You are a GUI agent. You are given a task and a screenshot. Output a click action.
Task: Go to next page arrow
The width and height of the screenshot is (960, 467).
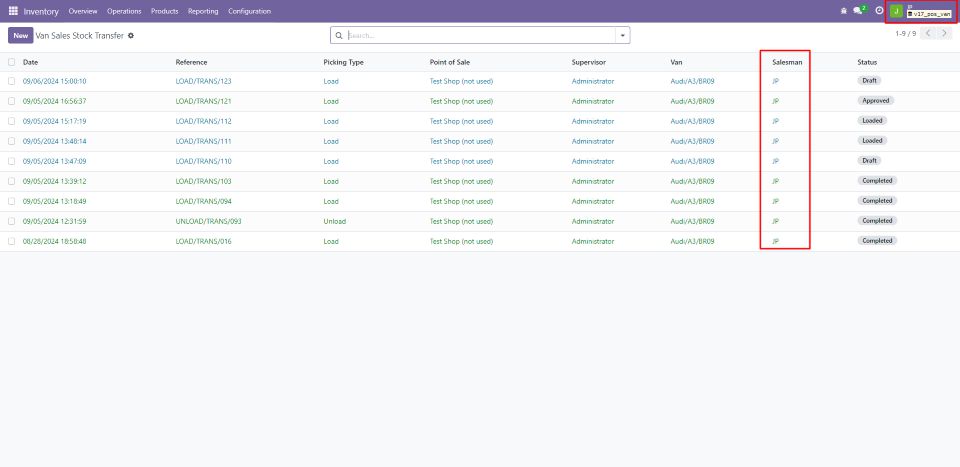pos(945,34)
